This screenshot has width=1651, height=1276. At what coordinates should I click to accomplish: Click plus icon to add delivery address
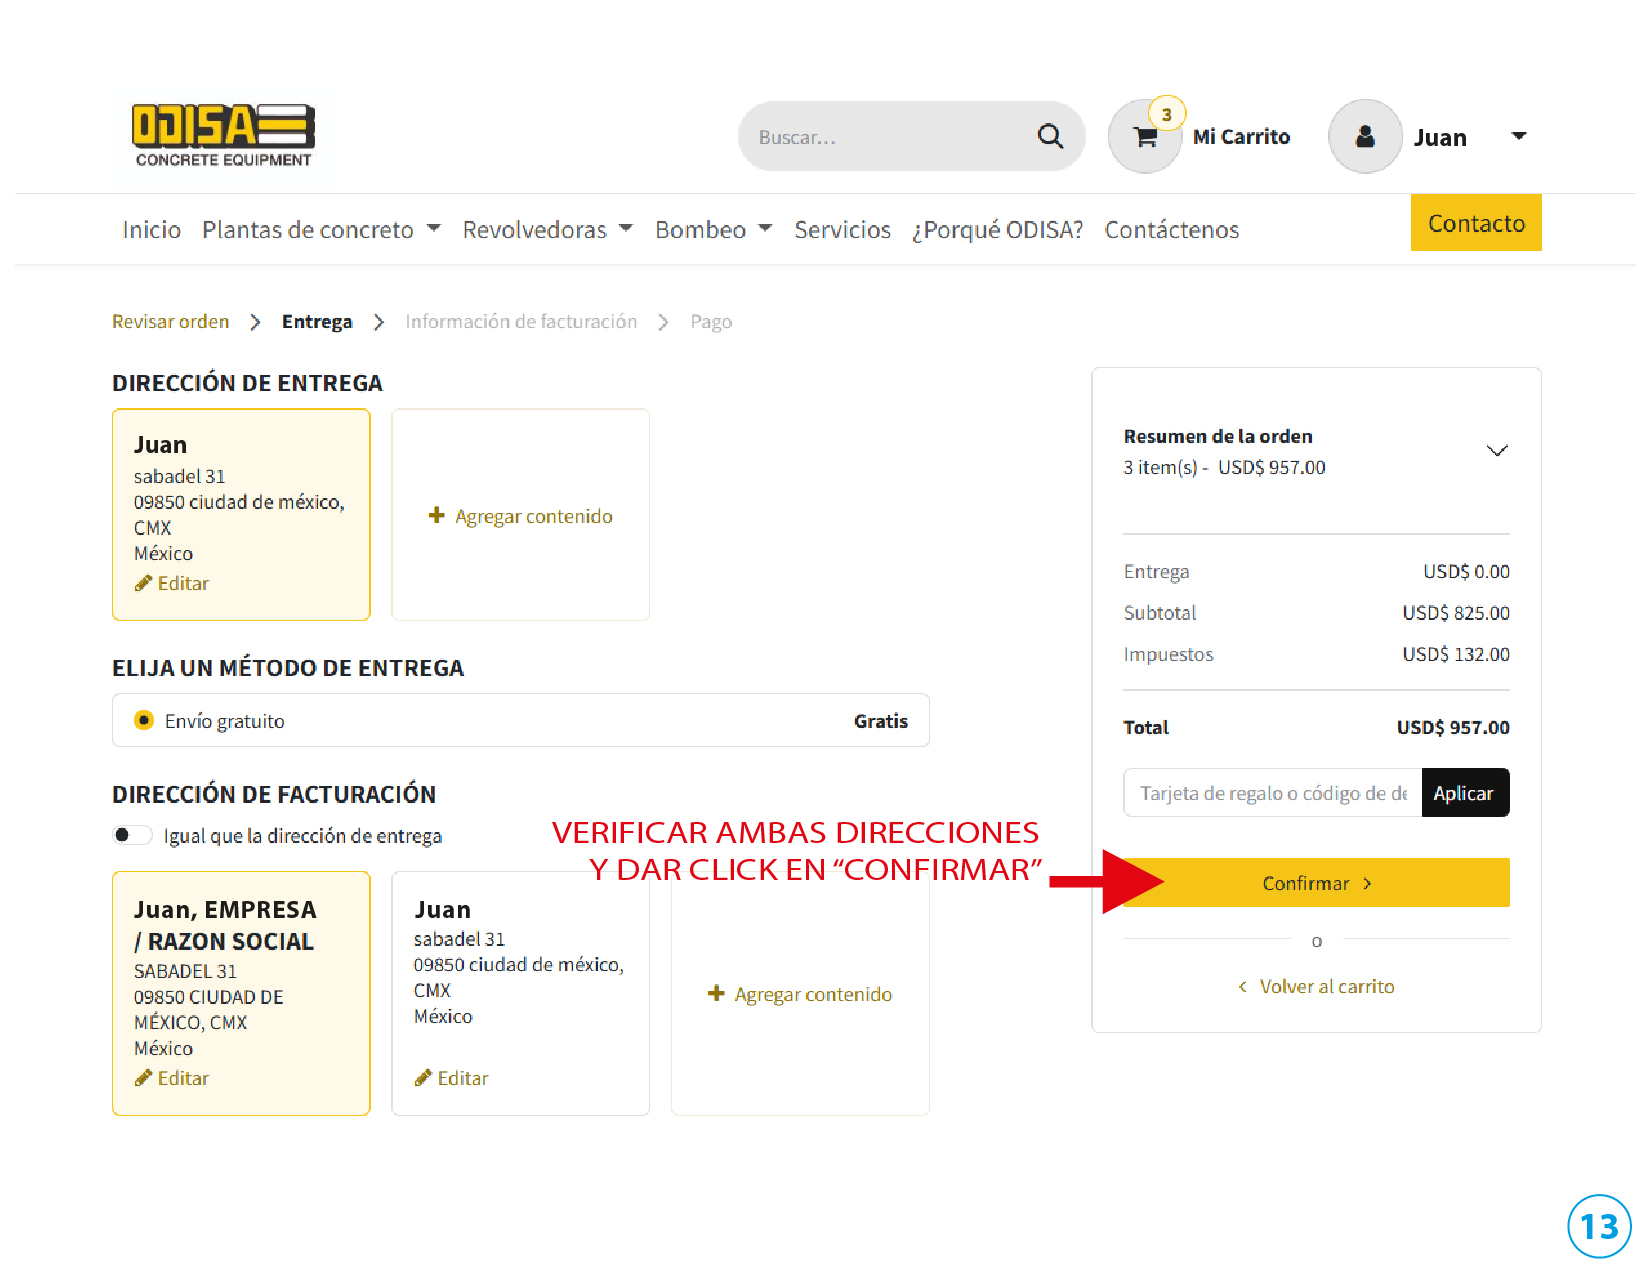coord(436,515)
